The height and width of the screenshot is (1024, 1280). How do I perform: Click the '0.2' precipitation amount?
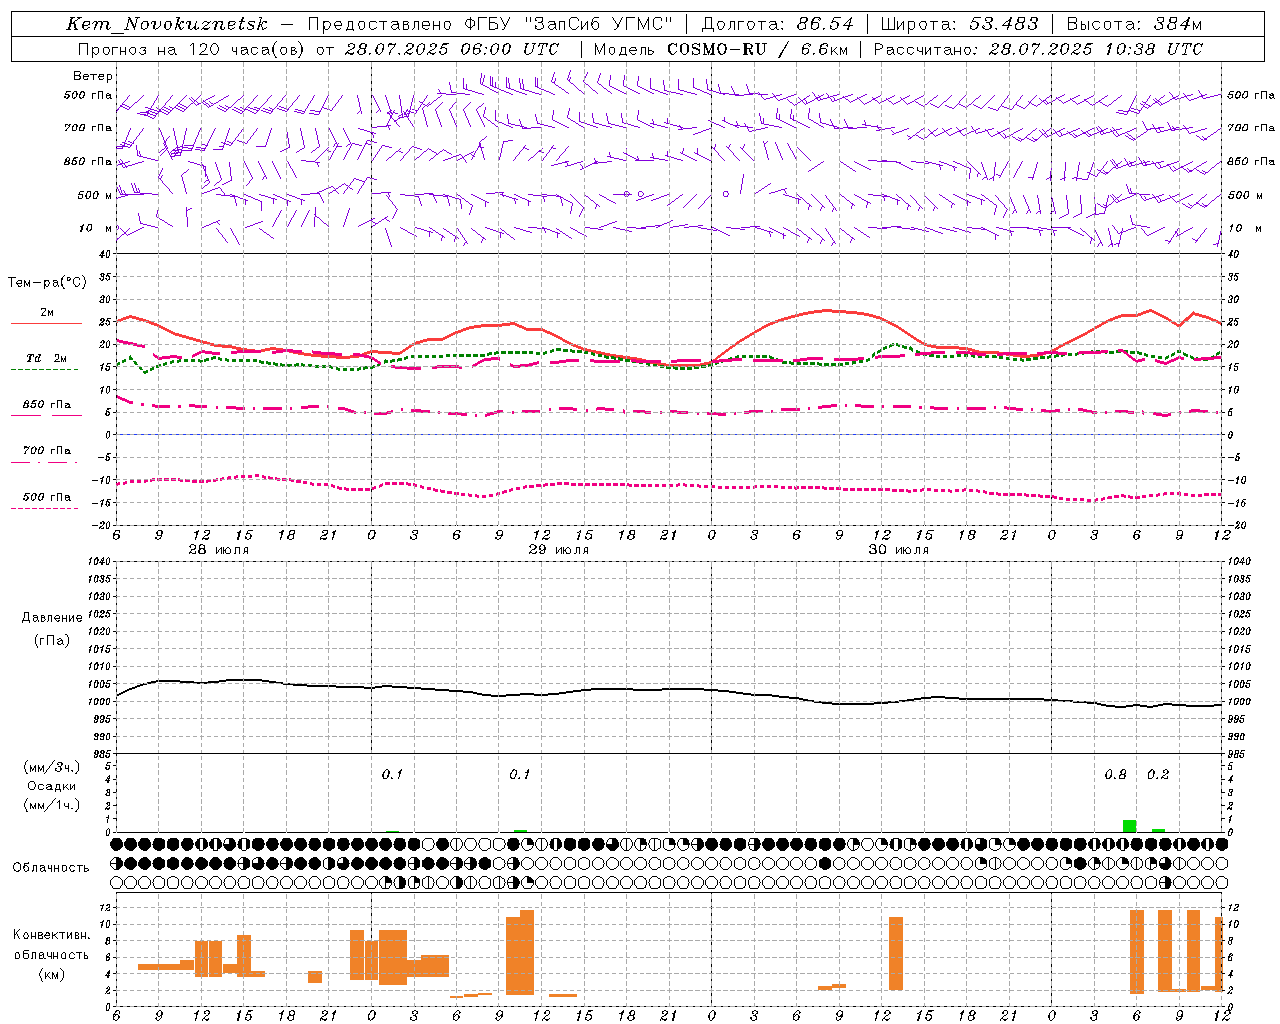click(x=1158, y=775)
